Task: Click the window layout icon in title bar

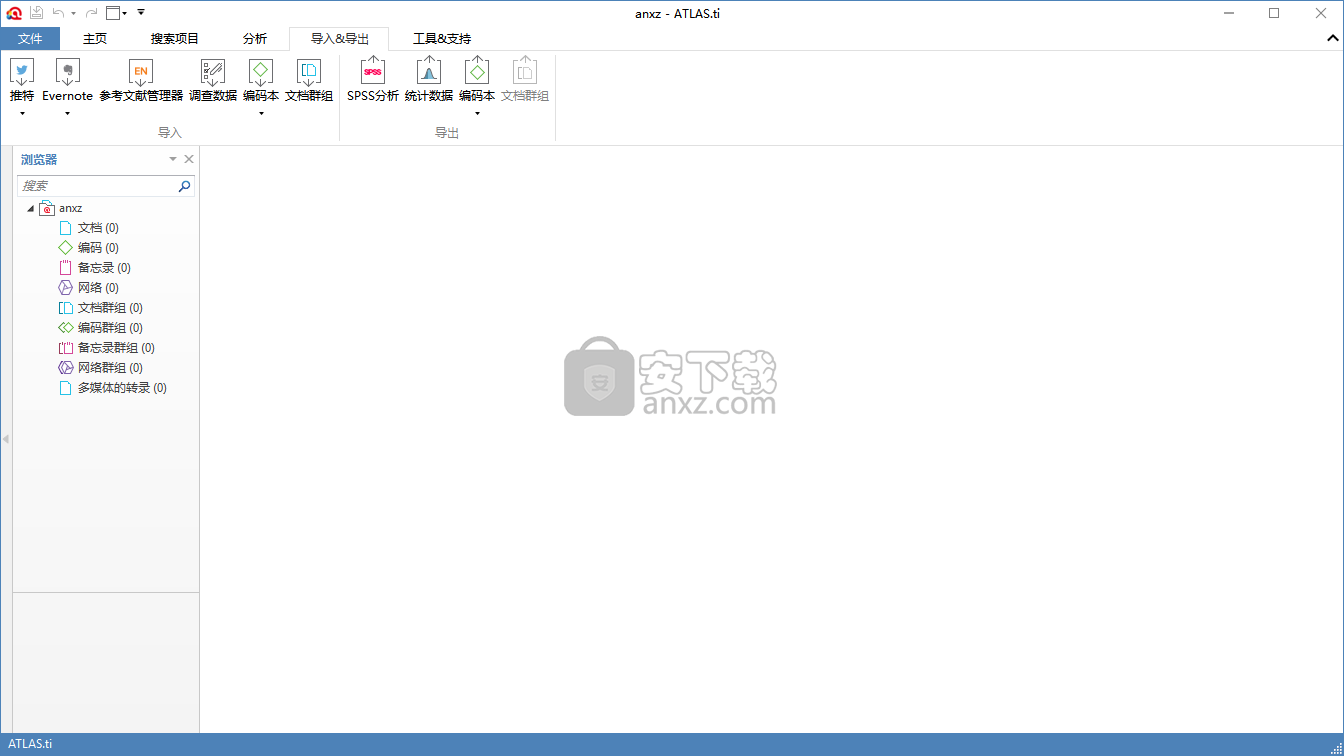Action: click(113, 13)
